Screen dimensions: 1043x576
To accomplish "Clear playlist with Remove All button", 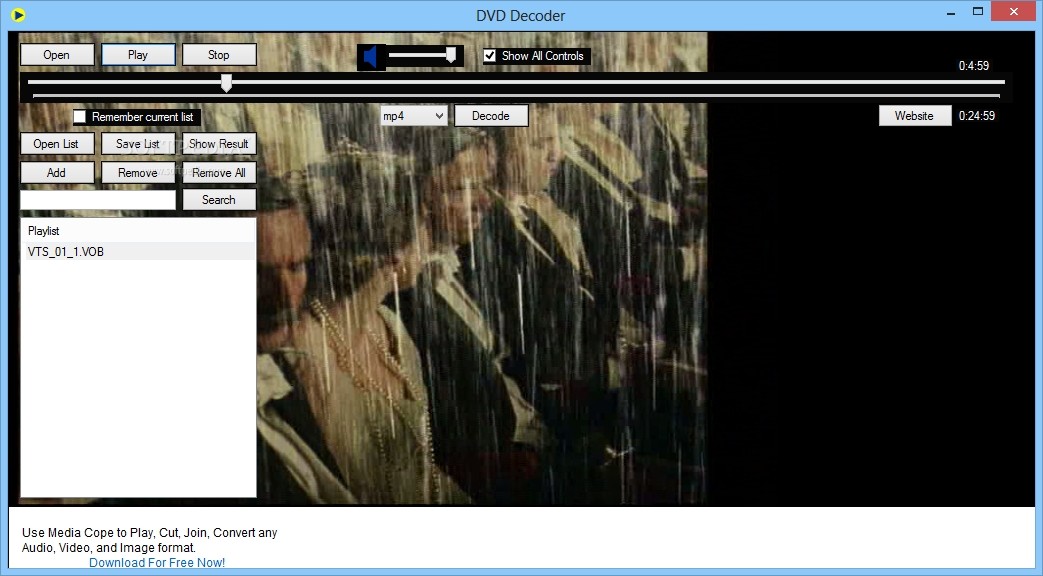I will point(218,172).
